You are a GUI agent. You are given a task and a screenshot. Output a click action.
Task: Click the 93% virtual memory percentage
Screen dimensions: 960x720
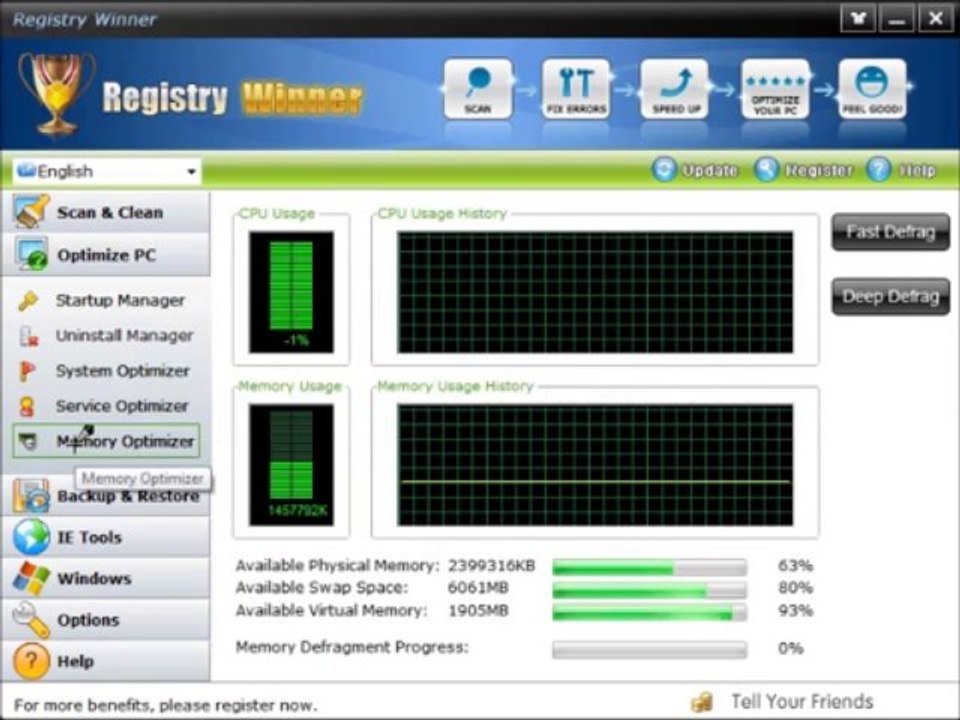click(x=795, y=610)
